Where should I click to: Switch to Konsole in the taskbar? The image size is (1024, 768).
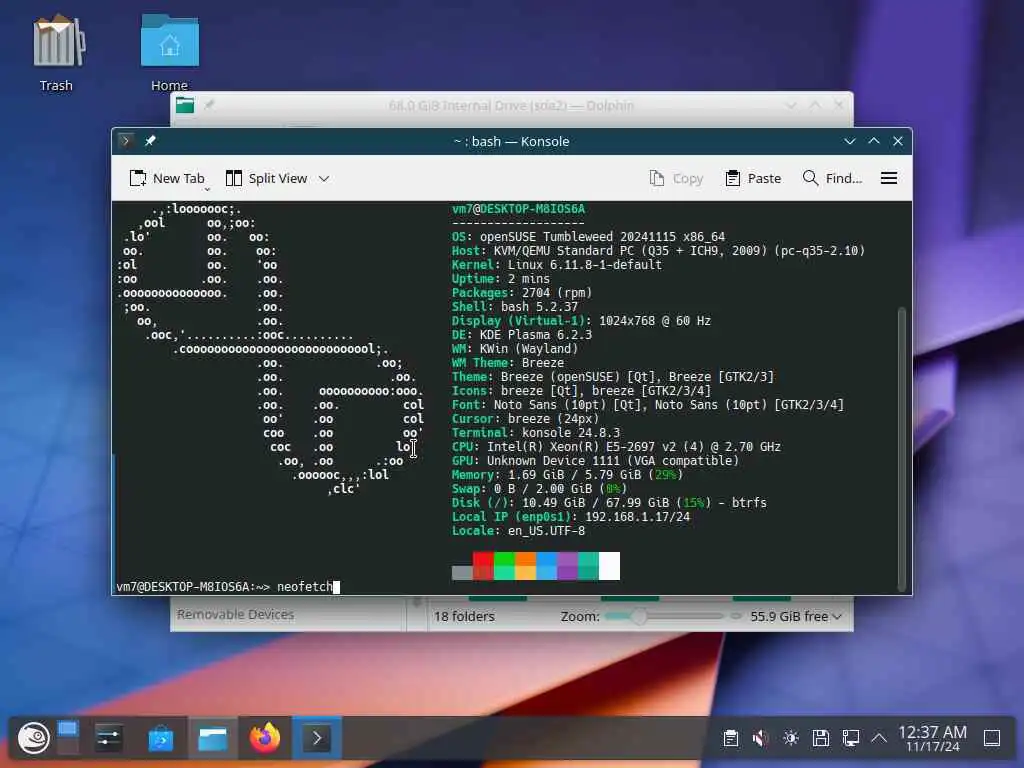click(317, 738)
